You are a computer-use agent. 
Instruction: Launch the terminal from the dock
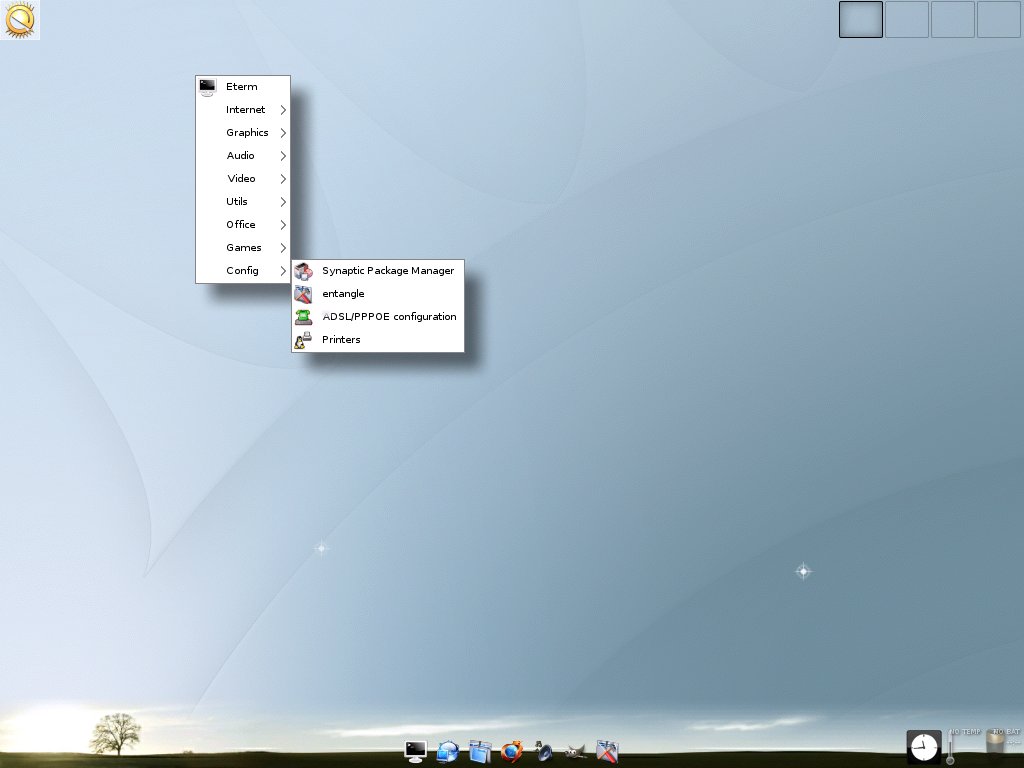(x=416, y=752)
